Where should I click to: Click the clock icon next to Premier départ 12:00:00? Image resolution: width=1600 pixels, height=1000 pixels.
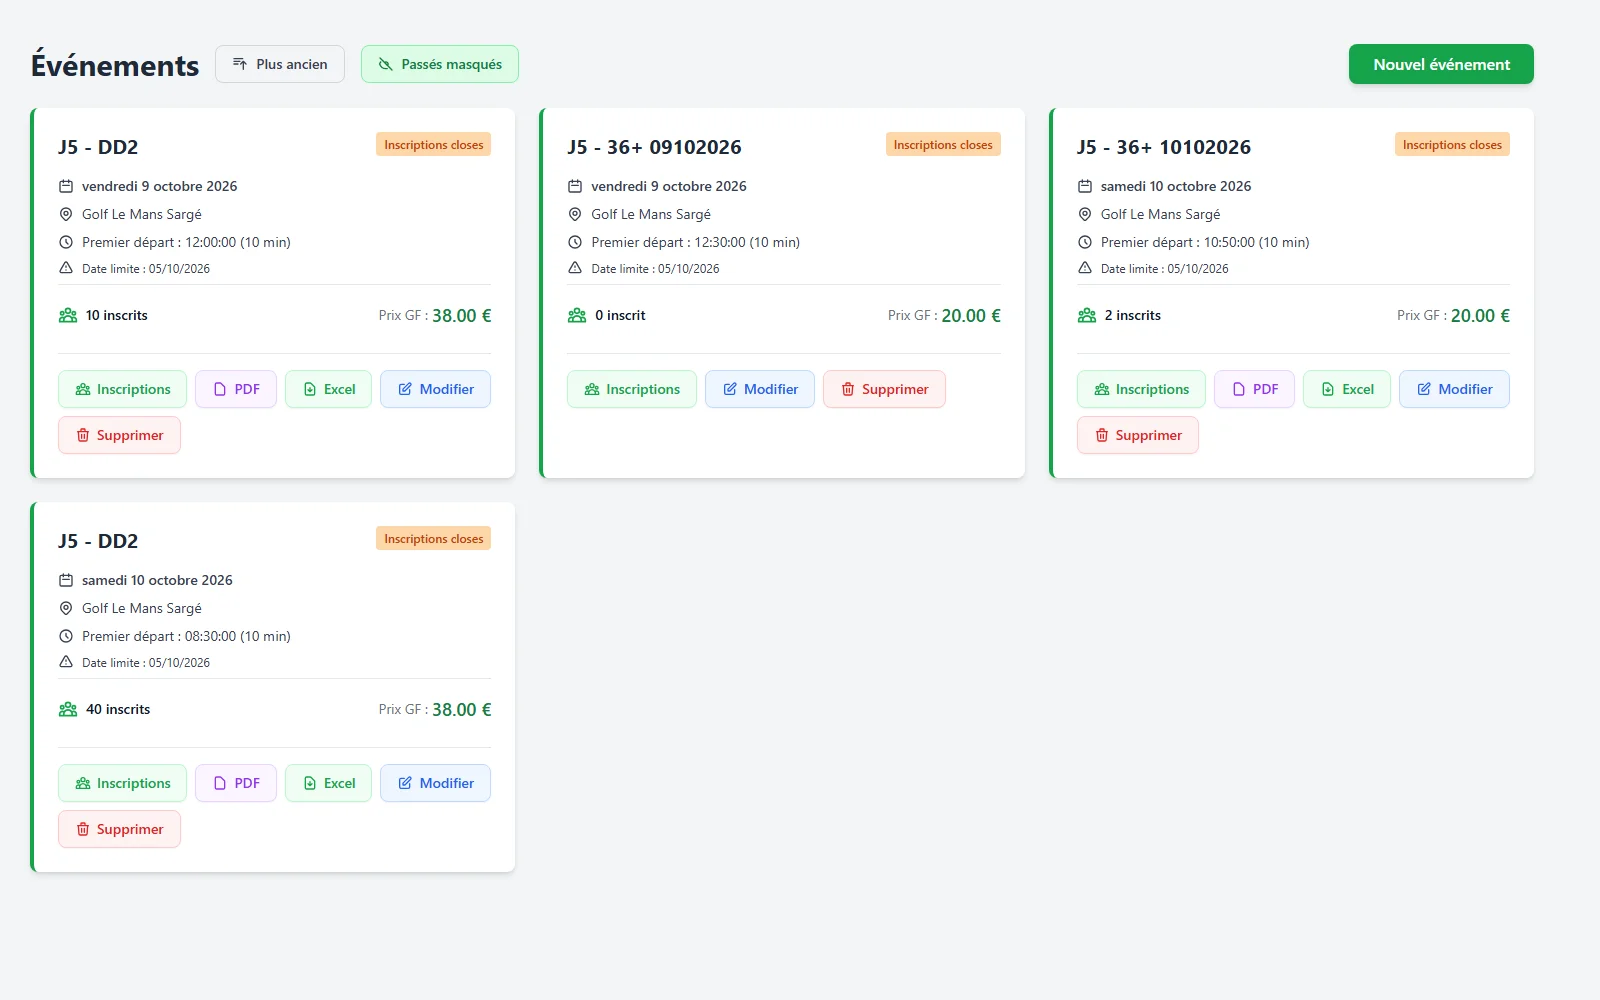pyautogui.click(x=66, y=242)
